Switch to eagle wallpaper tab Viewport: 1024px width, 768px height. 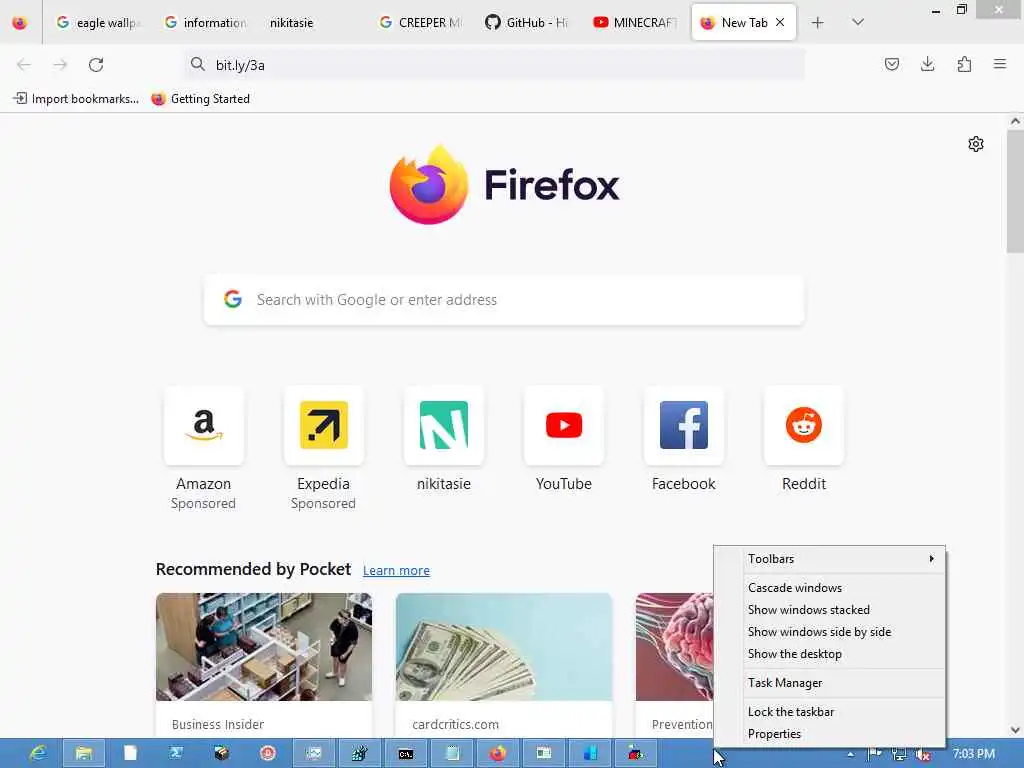coord(99,23)
